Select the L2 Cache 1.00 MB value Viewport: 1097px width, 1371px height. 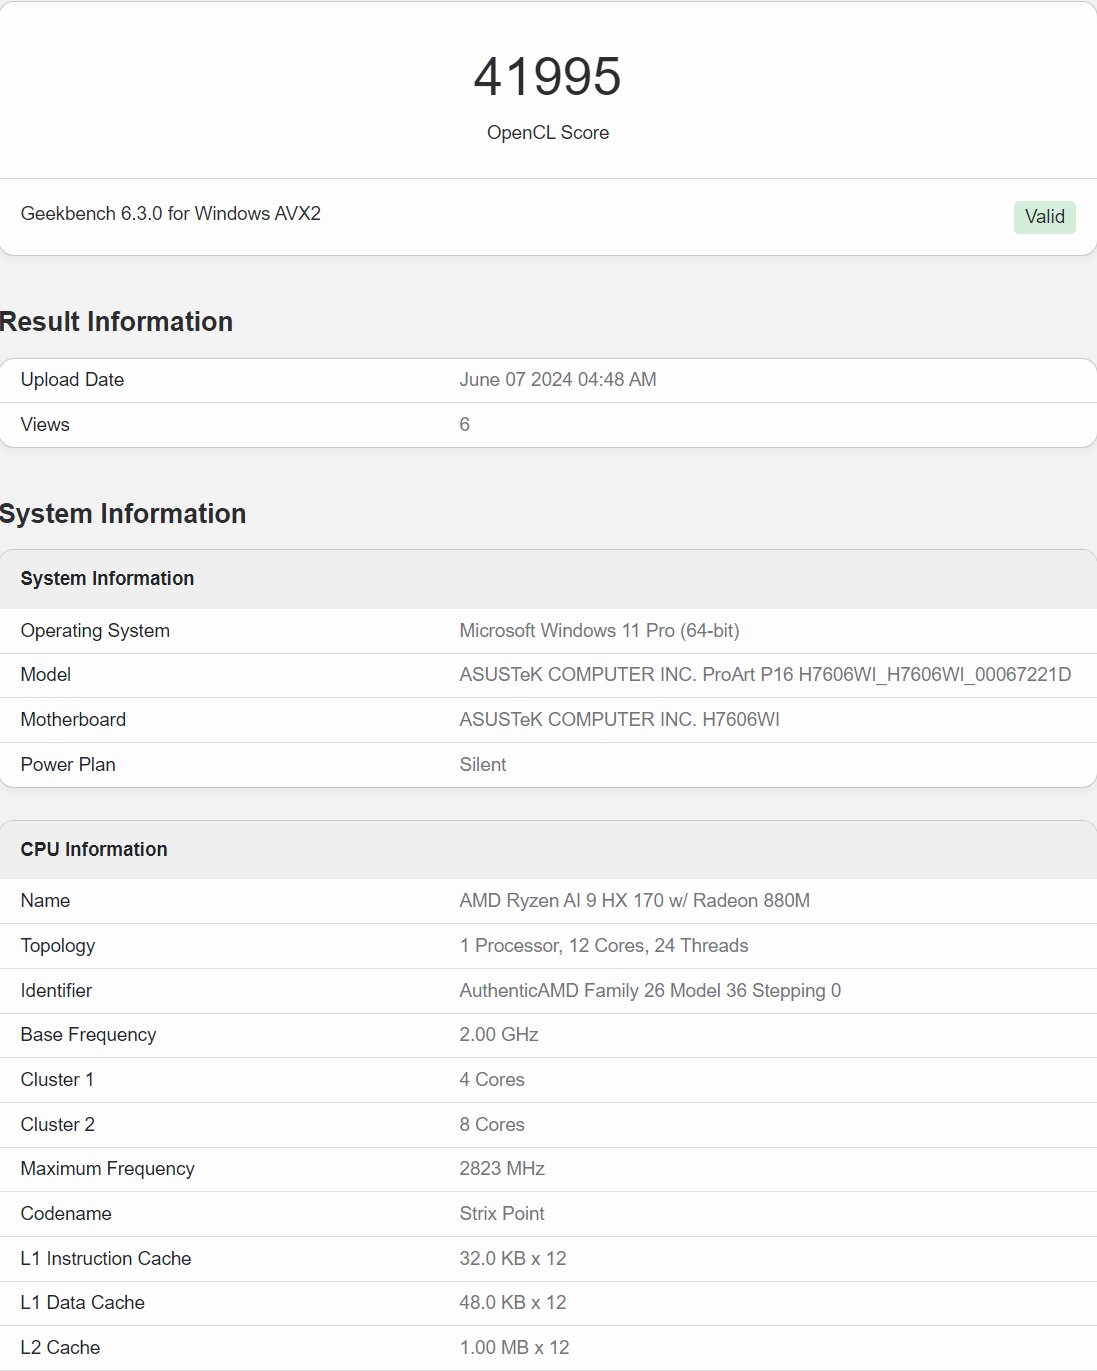click(514, 1348)
